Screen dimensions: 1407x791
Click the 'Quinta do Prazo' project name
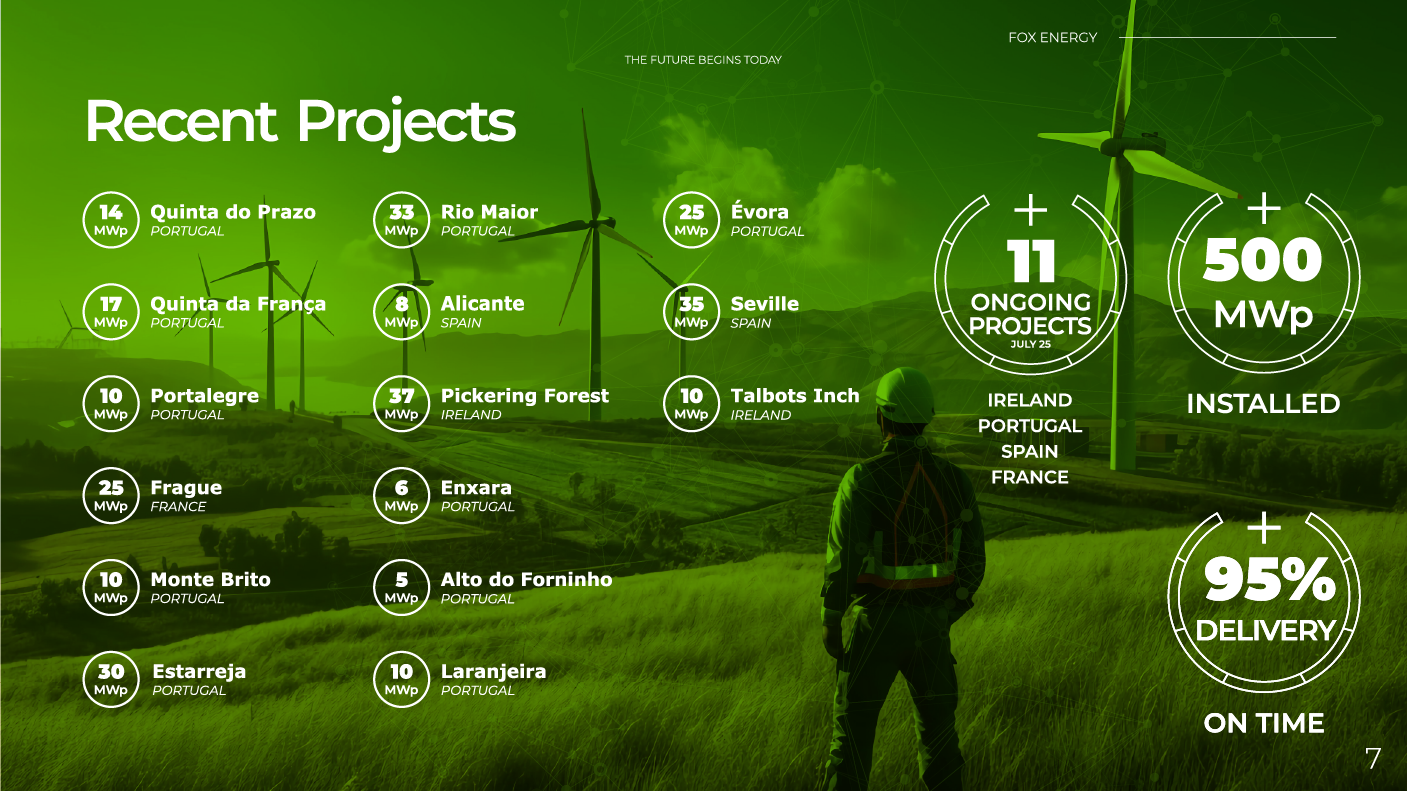click(233, 212)
